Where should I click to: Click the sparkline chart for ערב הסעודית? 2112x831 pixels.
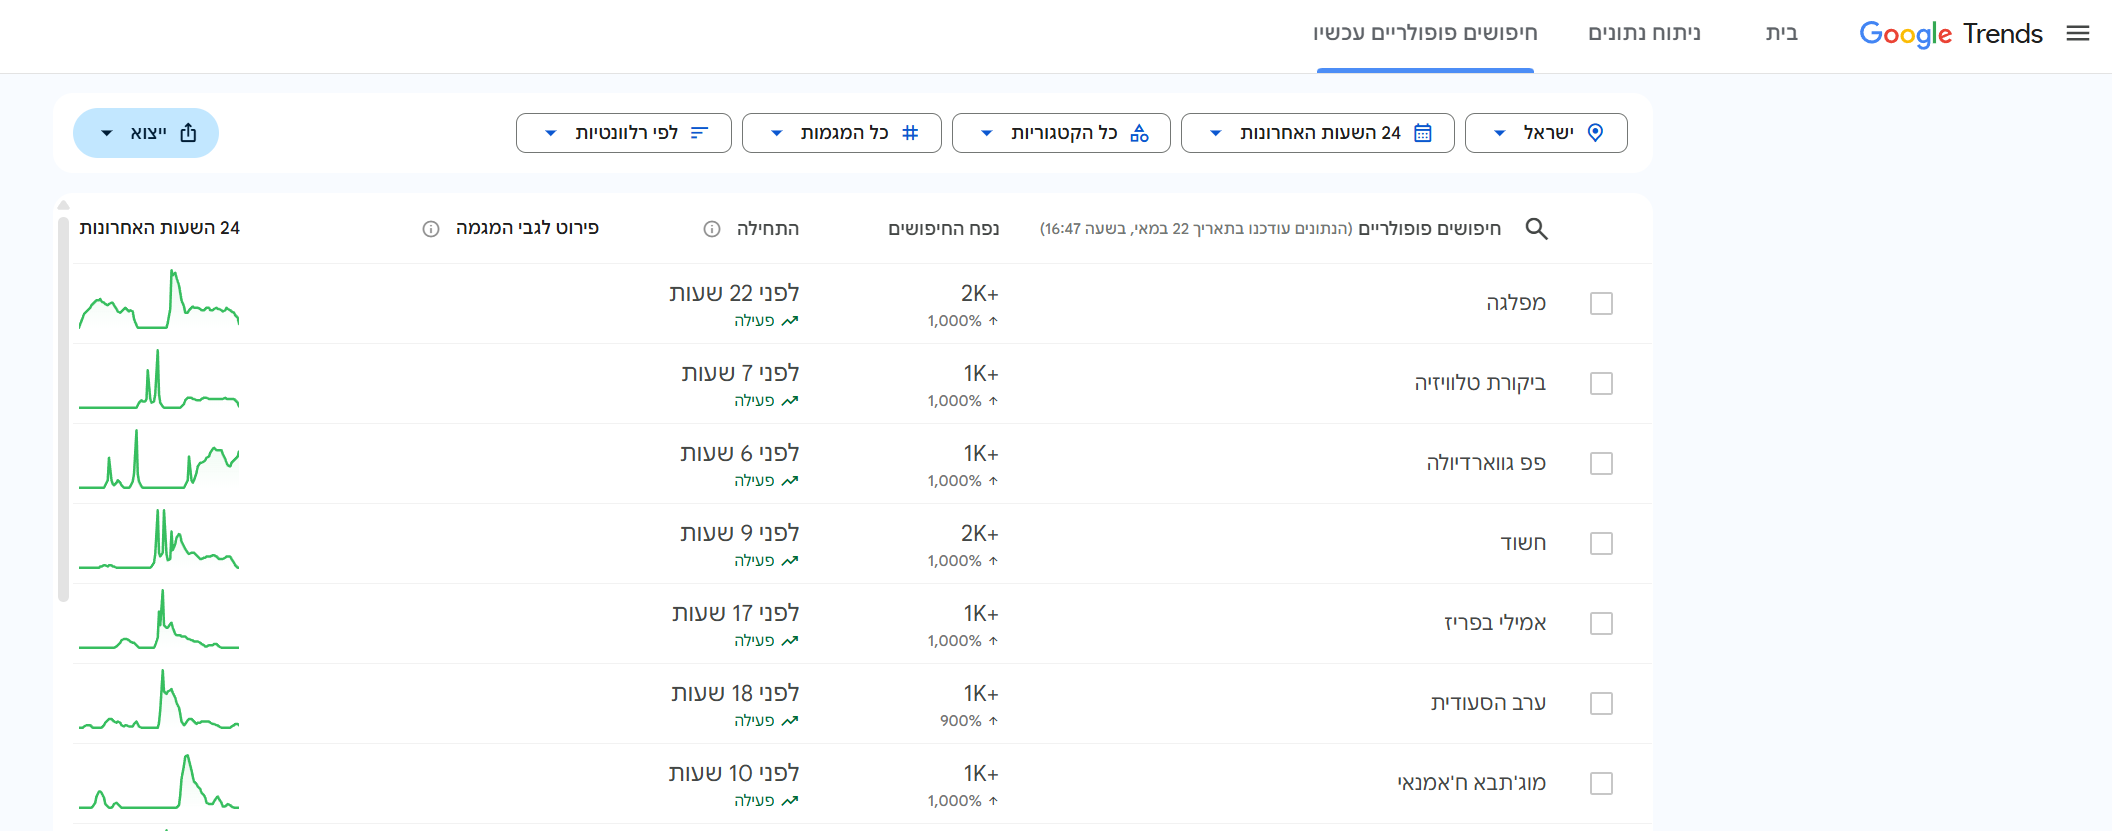159,699
